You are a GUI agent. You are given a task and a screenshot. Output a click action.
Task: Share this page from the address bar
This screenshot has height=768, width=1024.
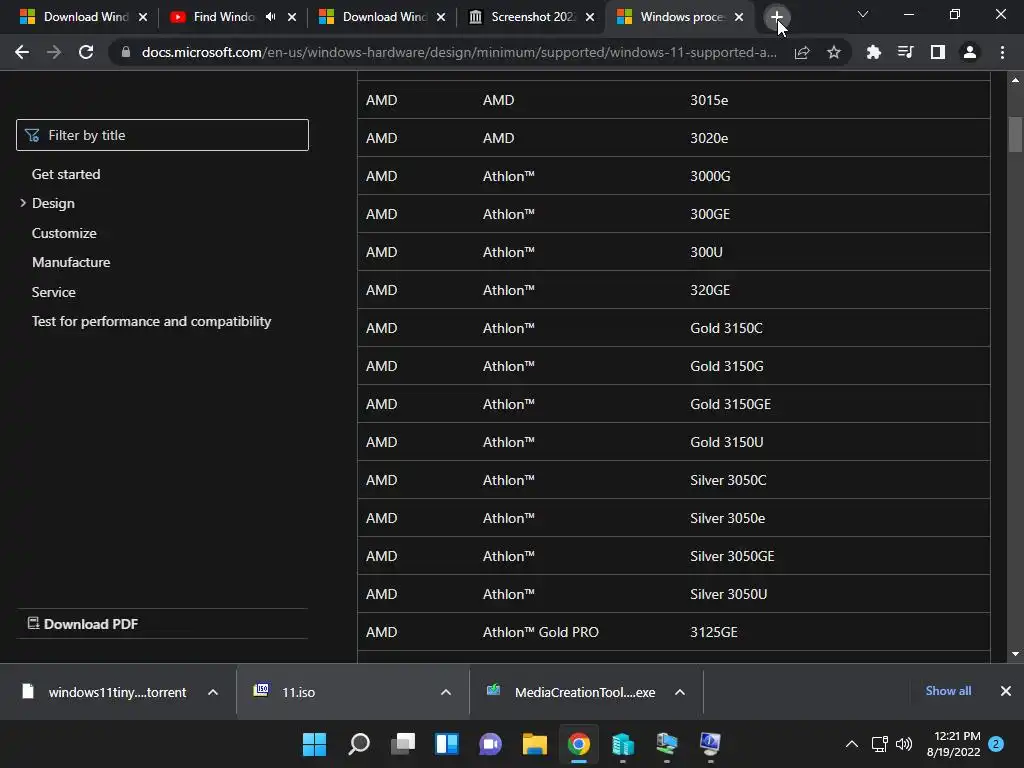(x=802, y=52)
